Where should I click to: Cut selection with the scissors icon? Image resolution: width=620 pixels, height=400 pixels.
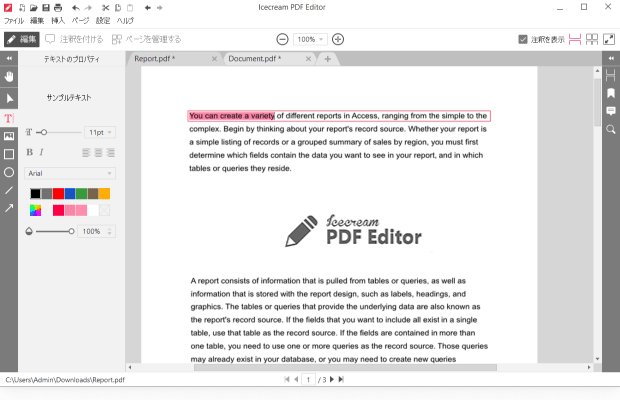click(106, 8)
